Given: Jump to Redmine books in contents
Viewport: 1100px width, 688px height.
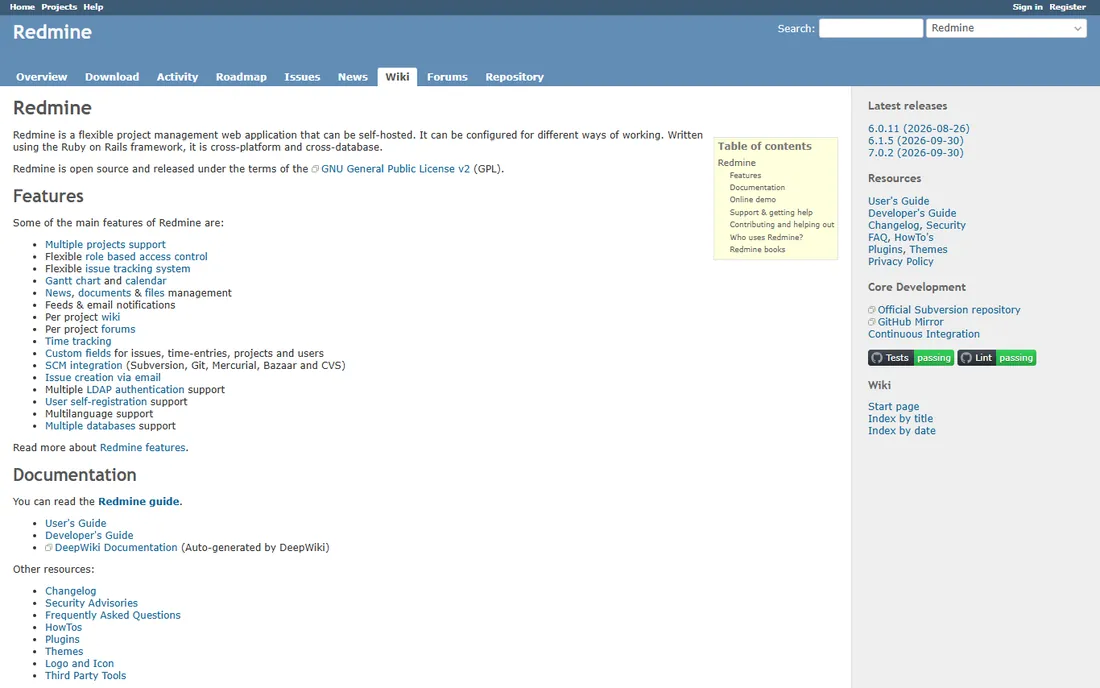Looking at the screenshot, I should tap(757, 250).
